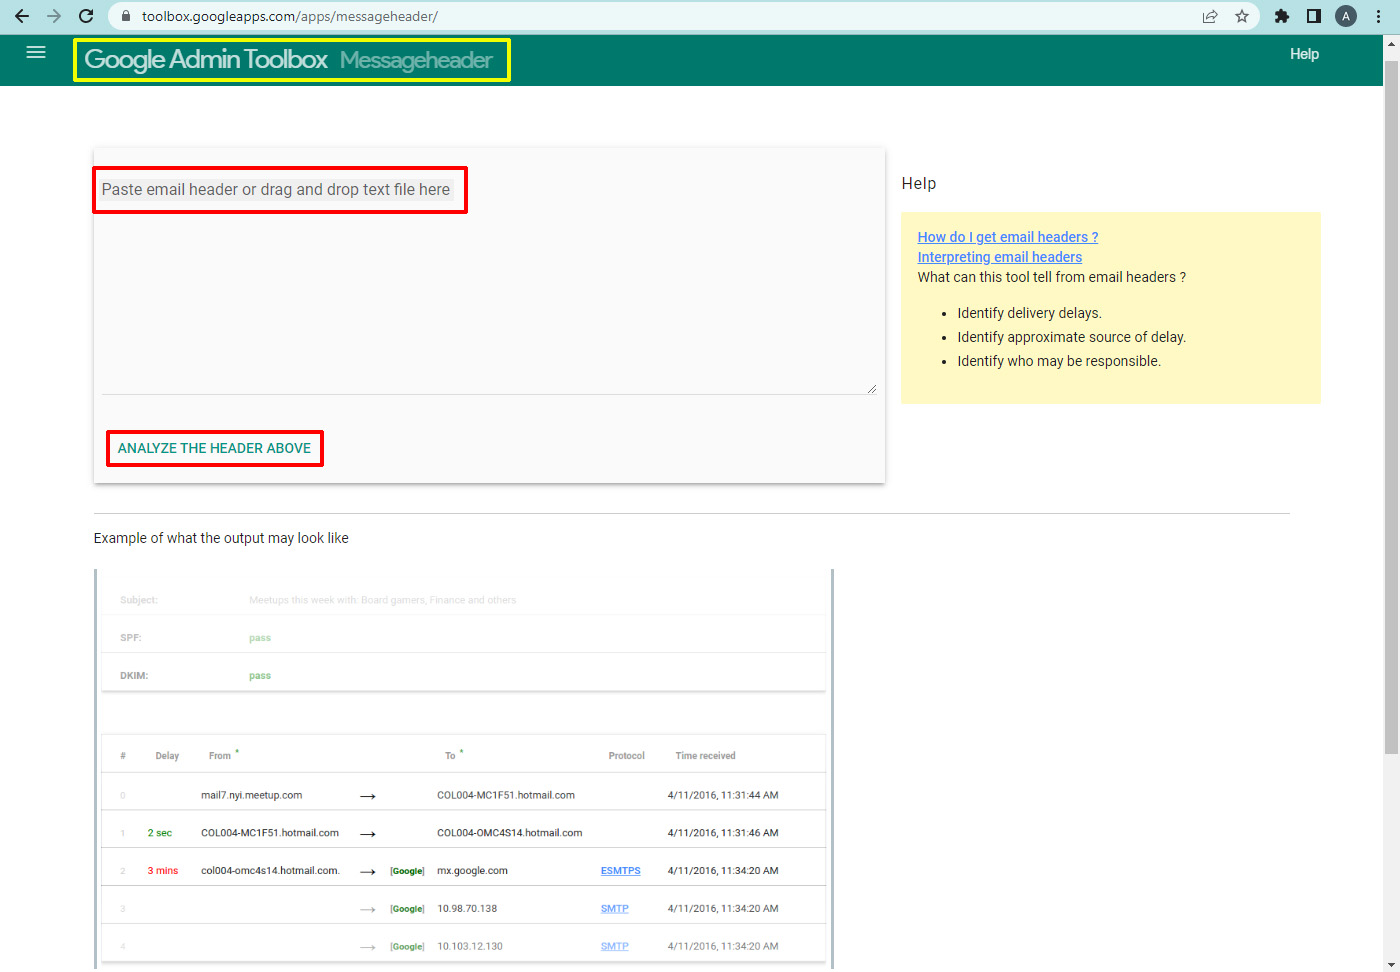Open the Chrome profile avatar
This screenshot has width=1400, height=972.
[x=1346, y=16]
